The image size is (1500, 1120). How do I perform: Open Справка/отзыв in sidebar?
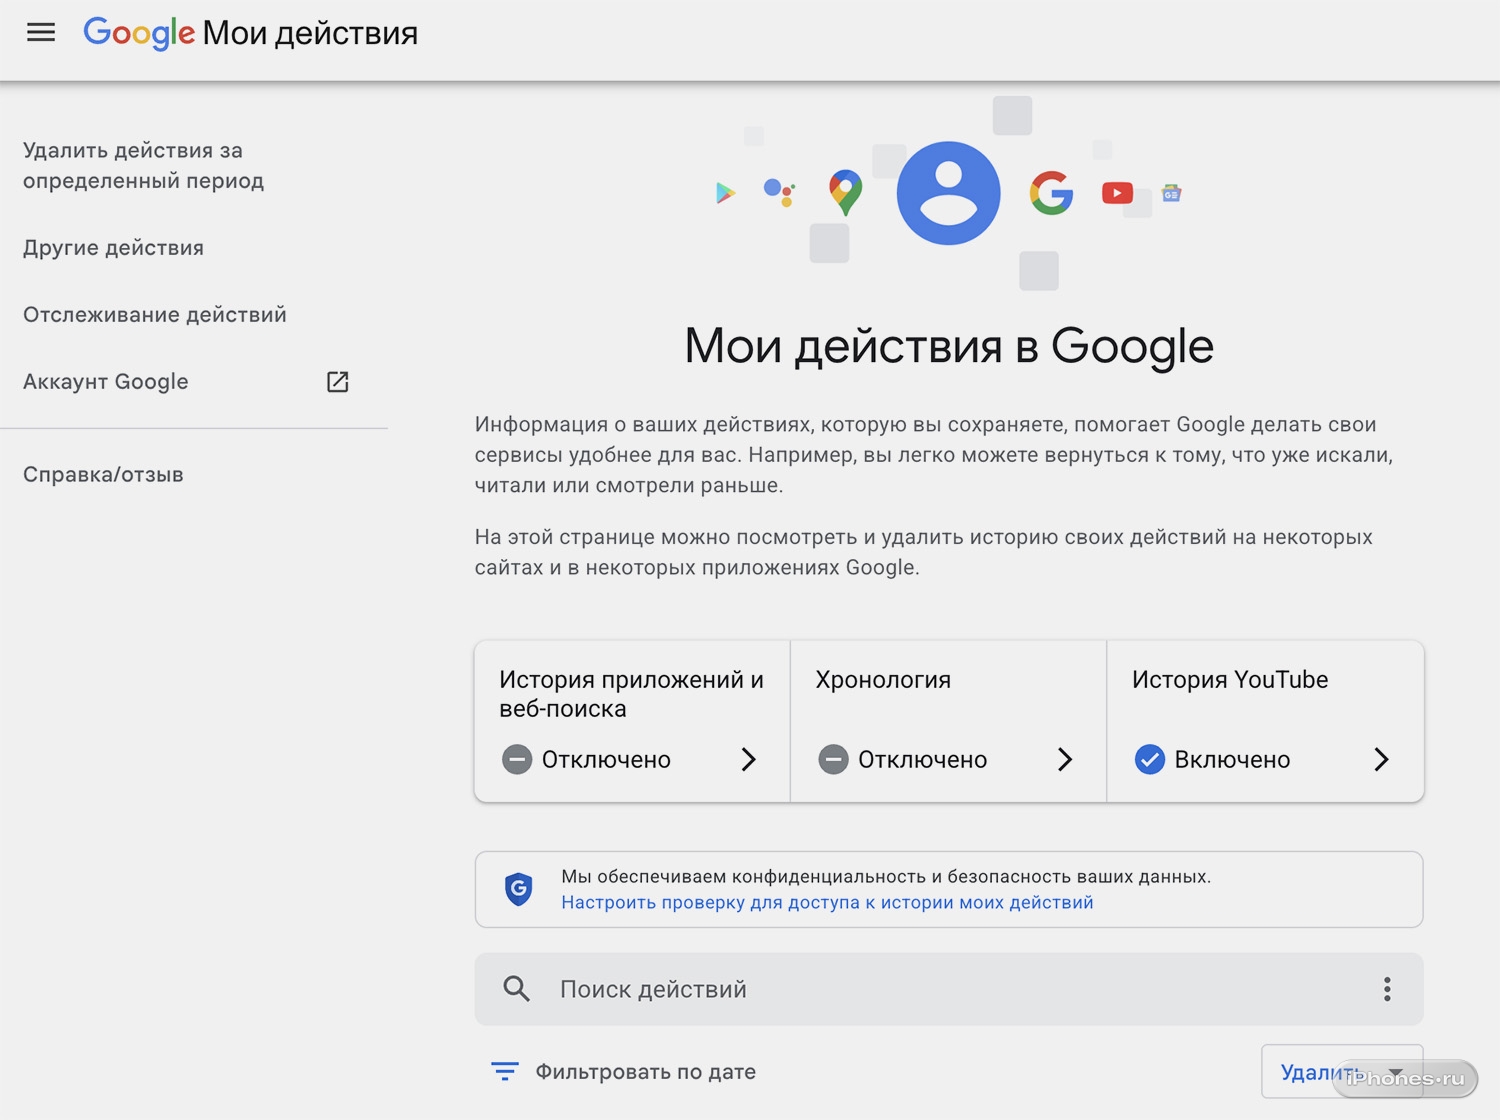click(103, 475)
